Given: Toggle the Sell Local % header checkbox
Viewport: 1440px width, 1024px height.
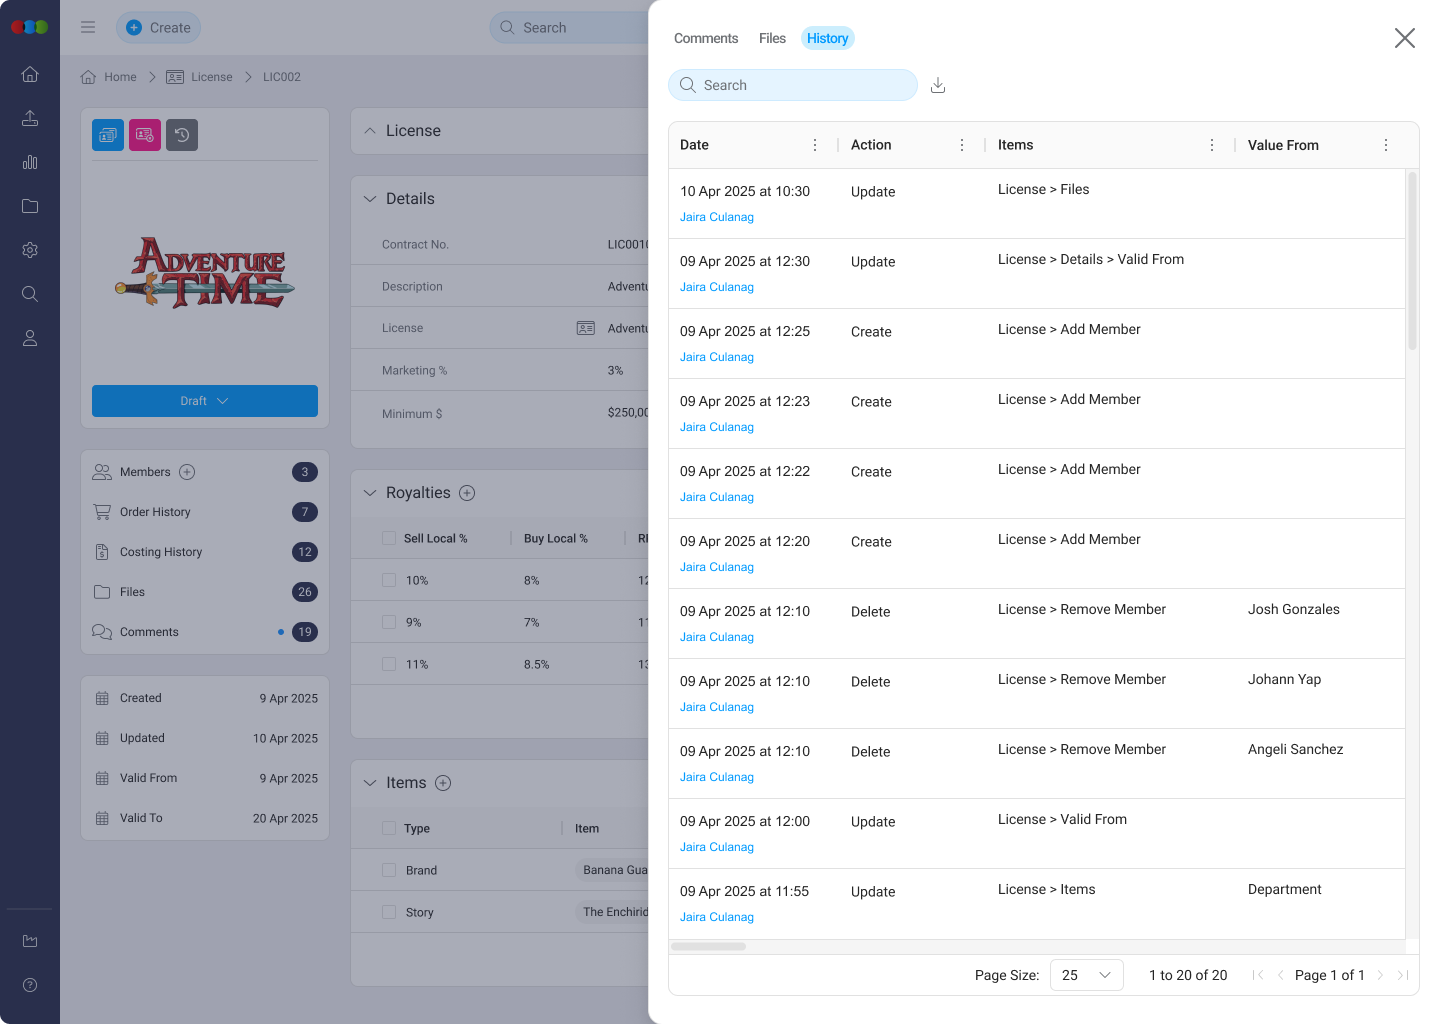Looking at the screenshot, I should (x=389, y=538).
